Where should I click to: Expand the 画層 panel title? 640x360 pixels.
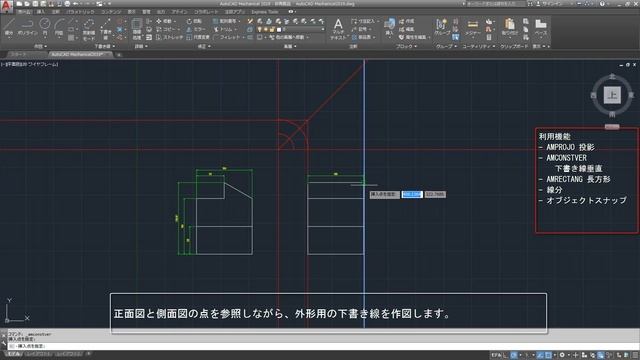[290, 47]
